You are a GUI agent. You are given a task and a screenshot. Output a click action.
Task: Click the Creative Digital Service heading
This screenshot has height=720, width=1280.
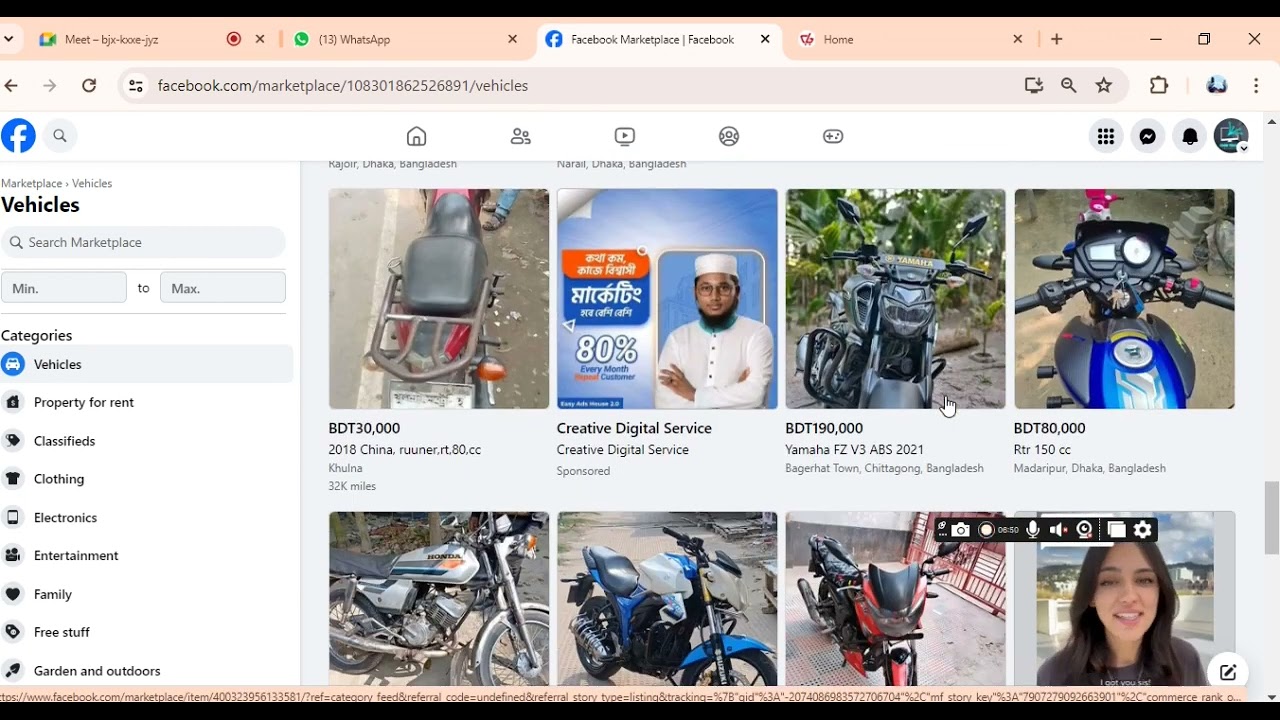(x=634, y=428)
